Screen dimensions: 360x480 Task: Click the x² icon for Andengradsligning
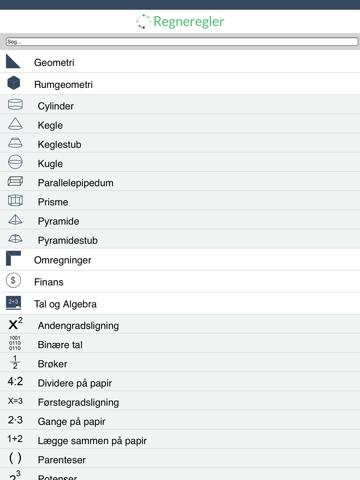[15, 323]
